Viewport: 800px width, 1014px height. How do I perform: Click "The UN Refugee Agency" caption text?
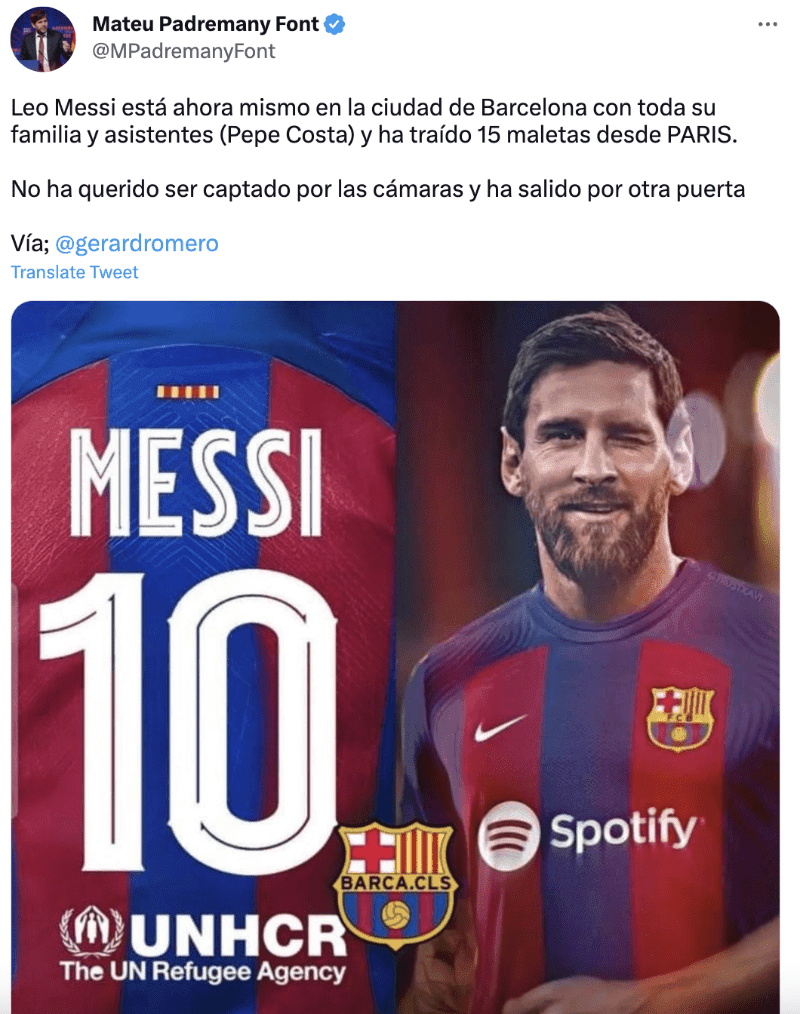click(202, 970)
